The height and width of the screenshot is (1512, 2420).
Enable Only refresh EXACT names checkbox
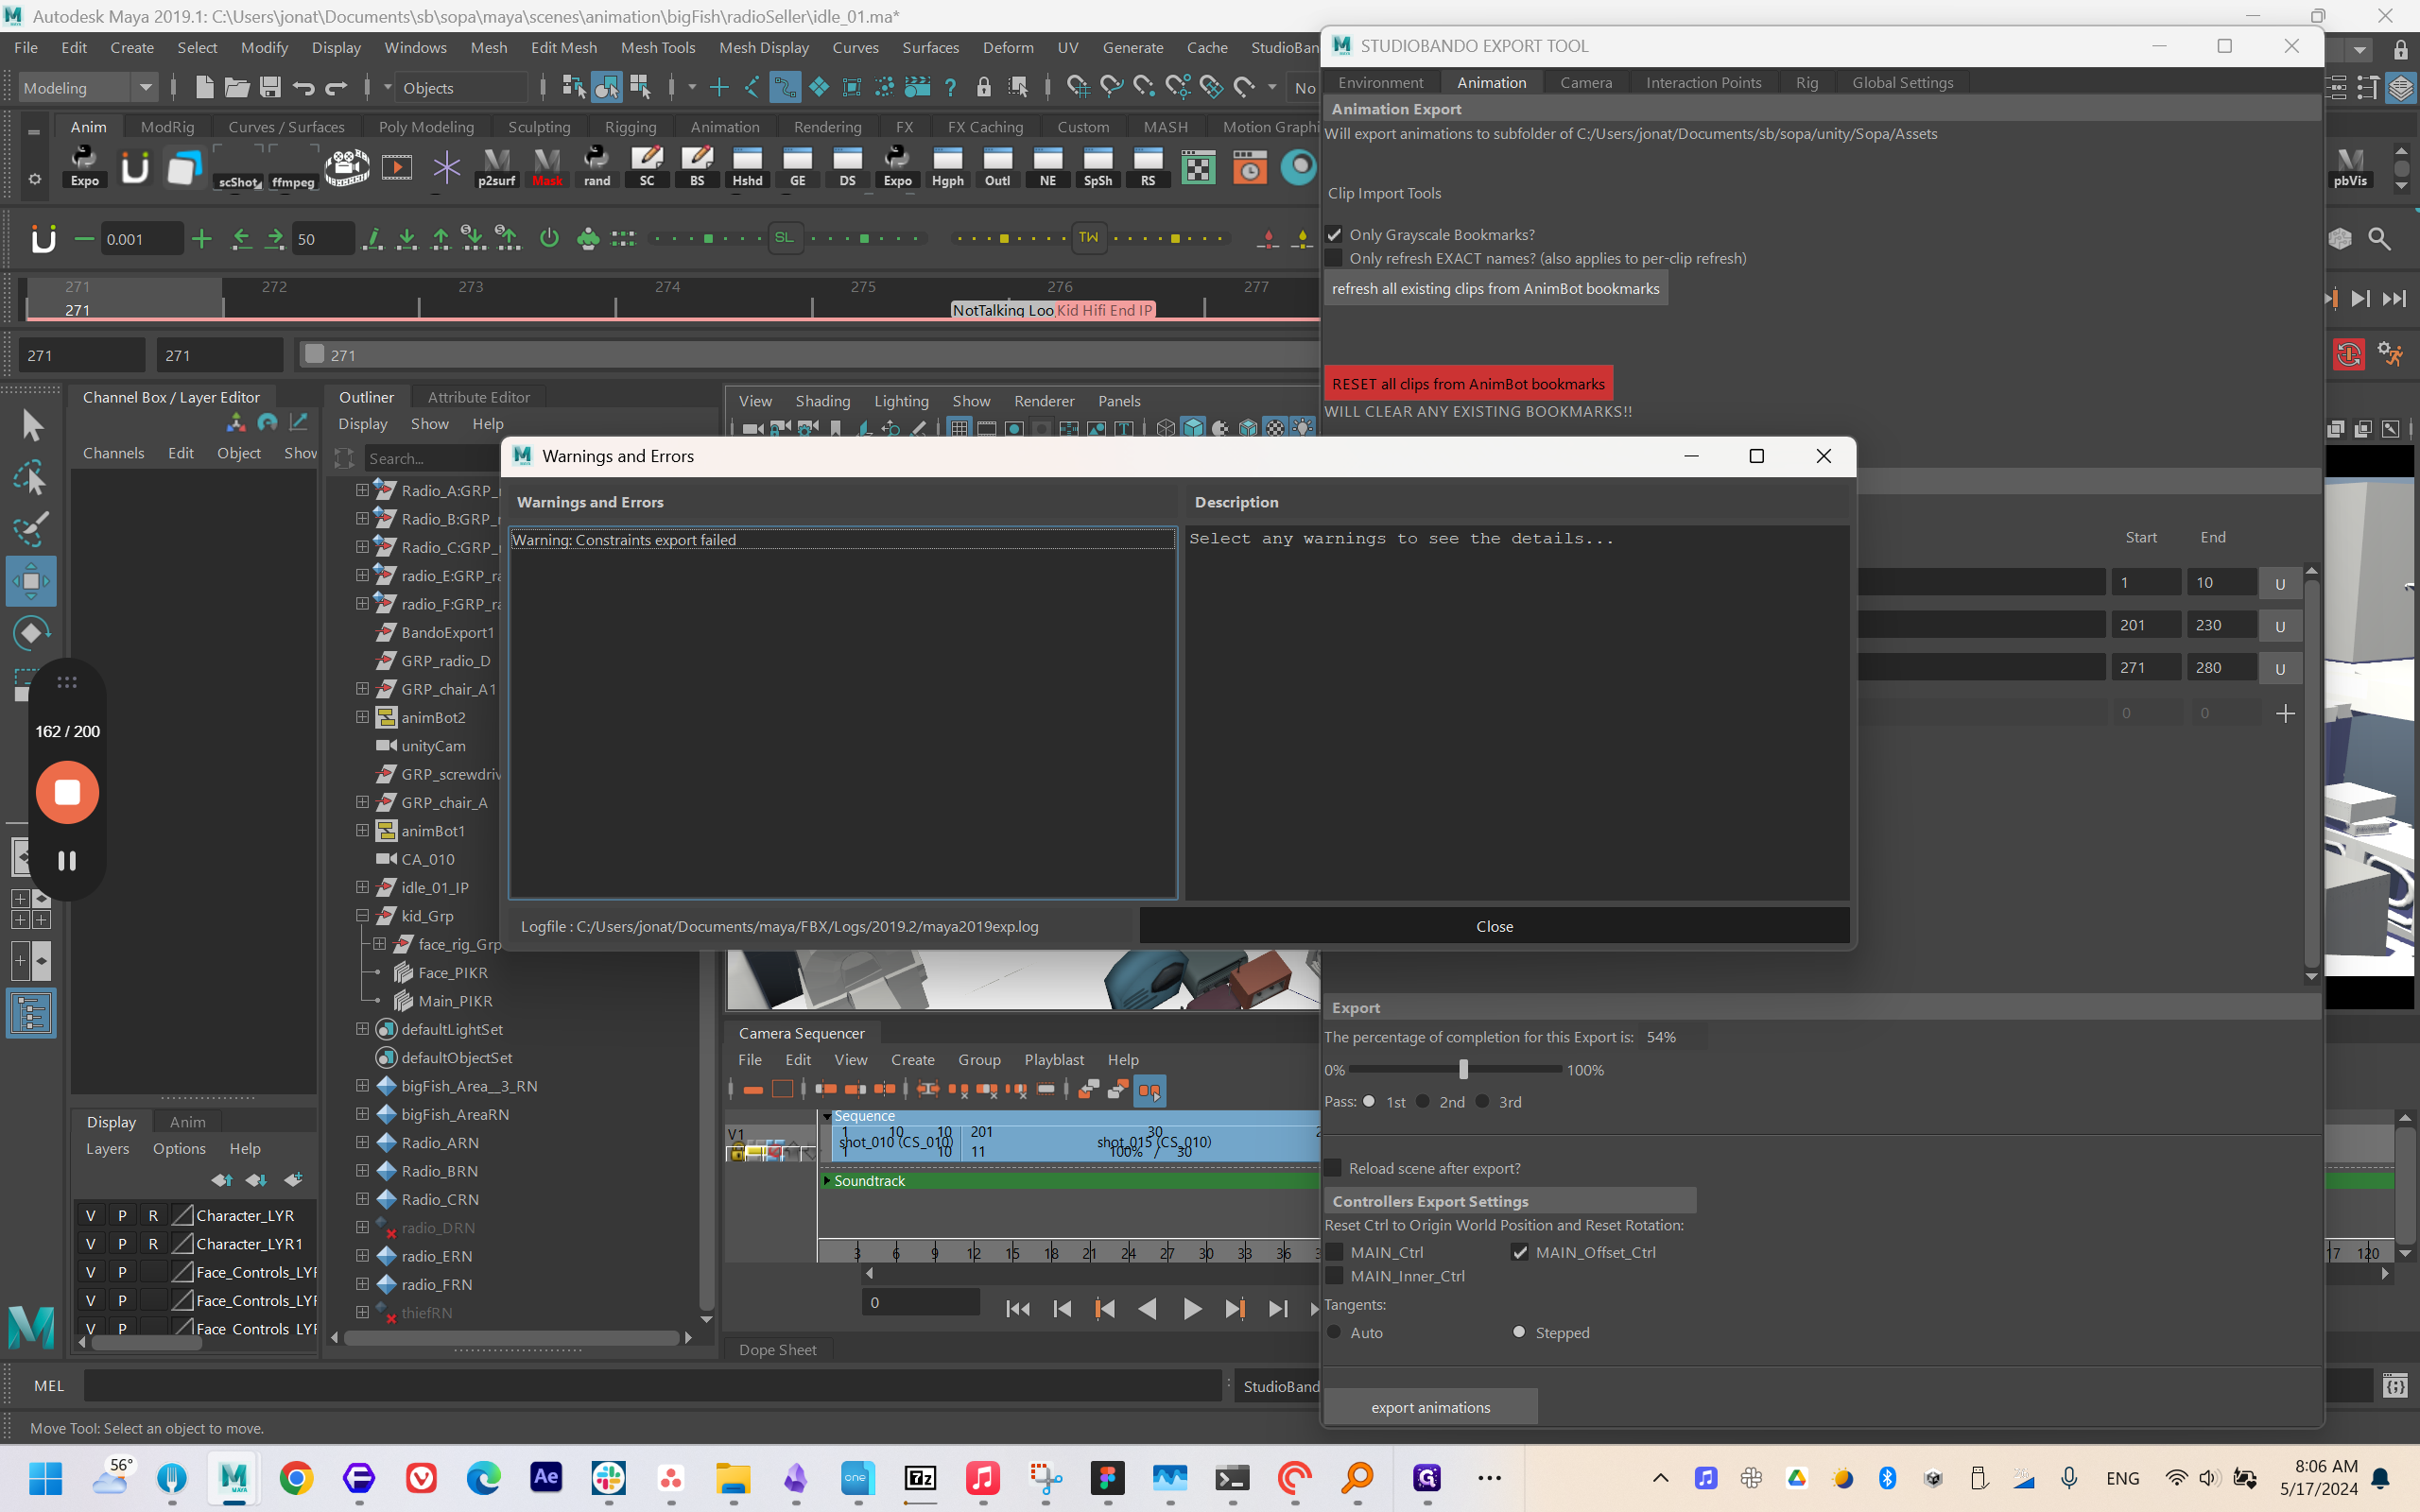pos(1334,259)
